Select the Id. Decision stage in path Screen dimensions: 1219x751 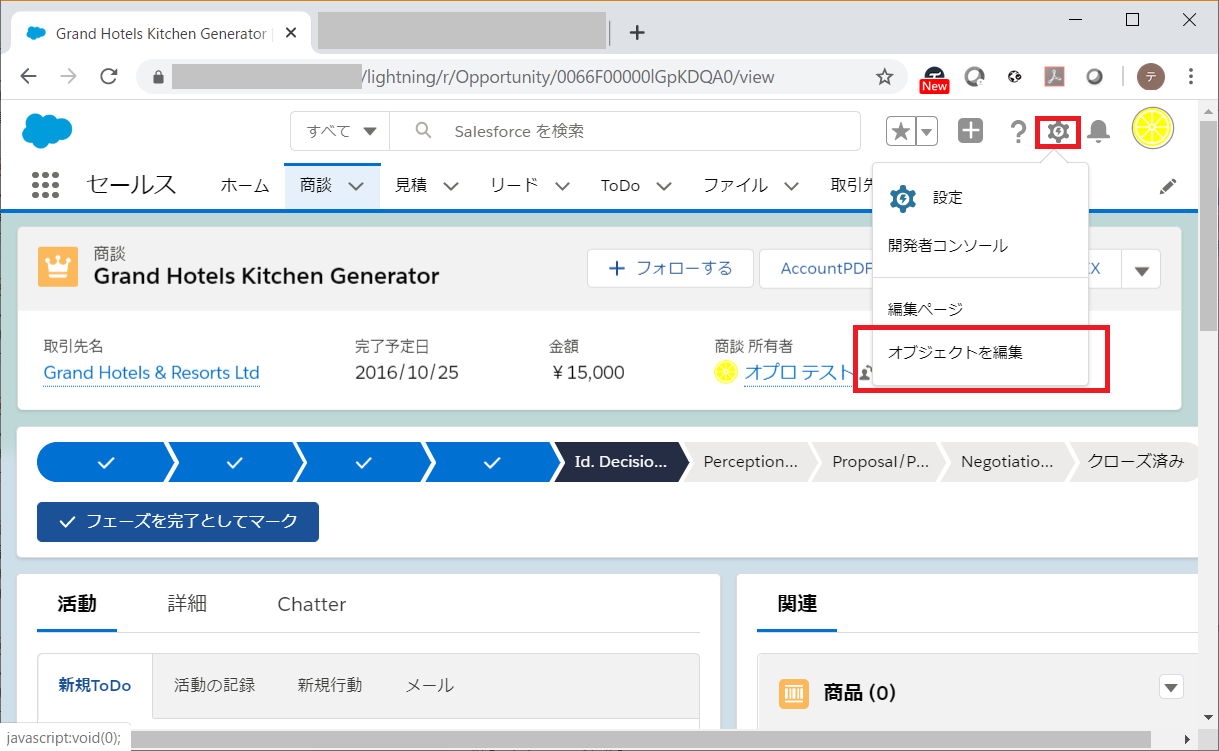pos(620,462)
